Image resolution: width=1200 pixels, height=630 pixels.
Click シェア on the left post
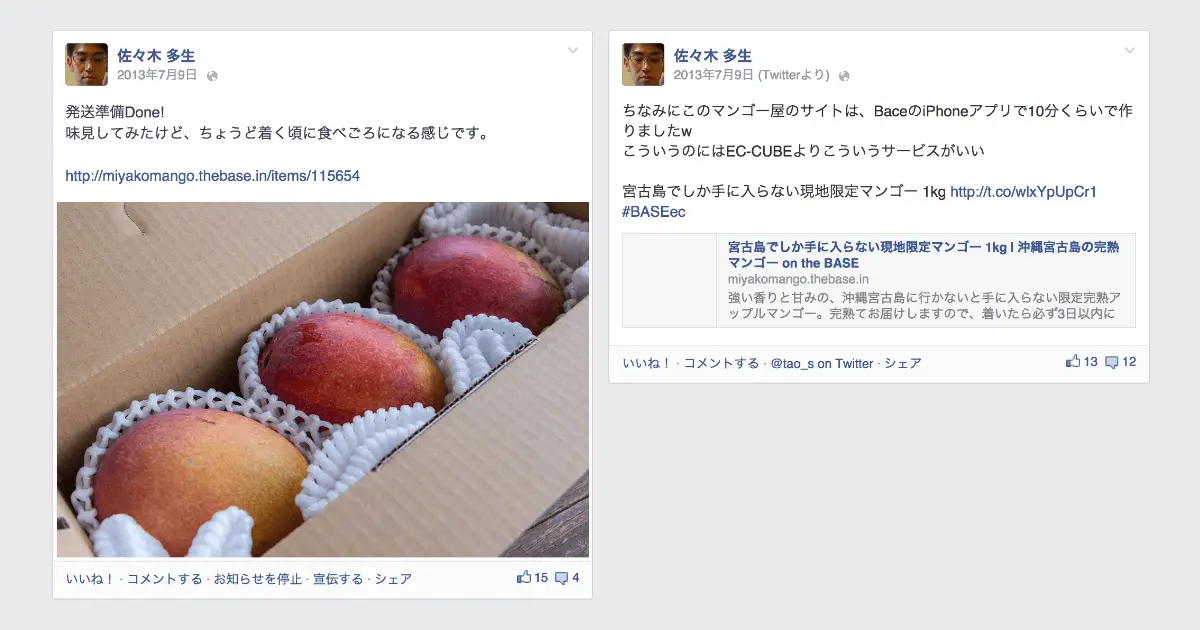click(393, 579)
